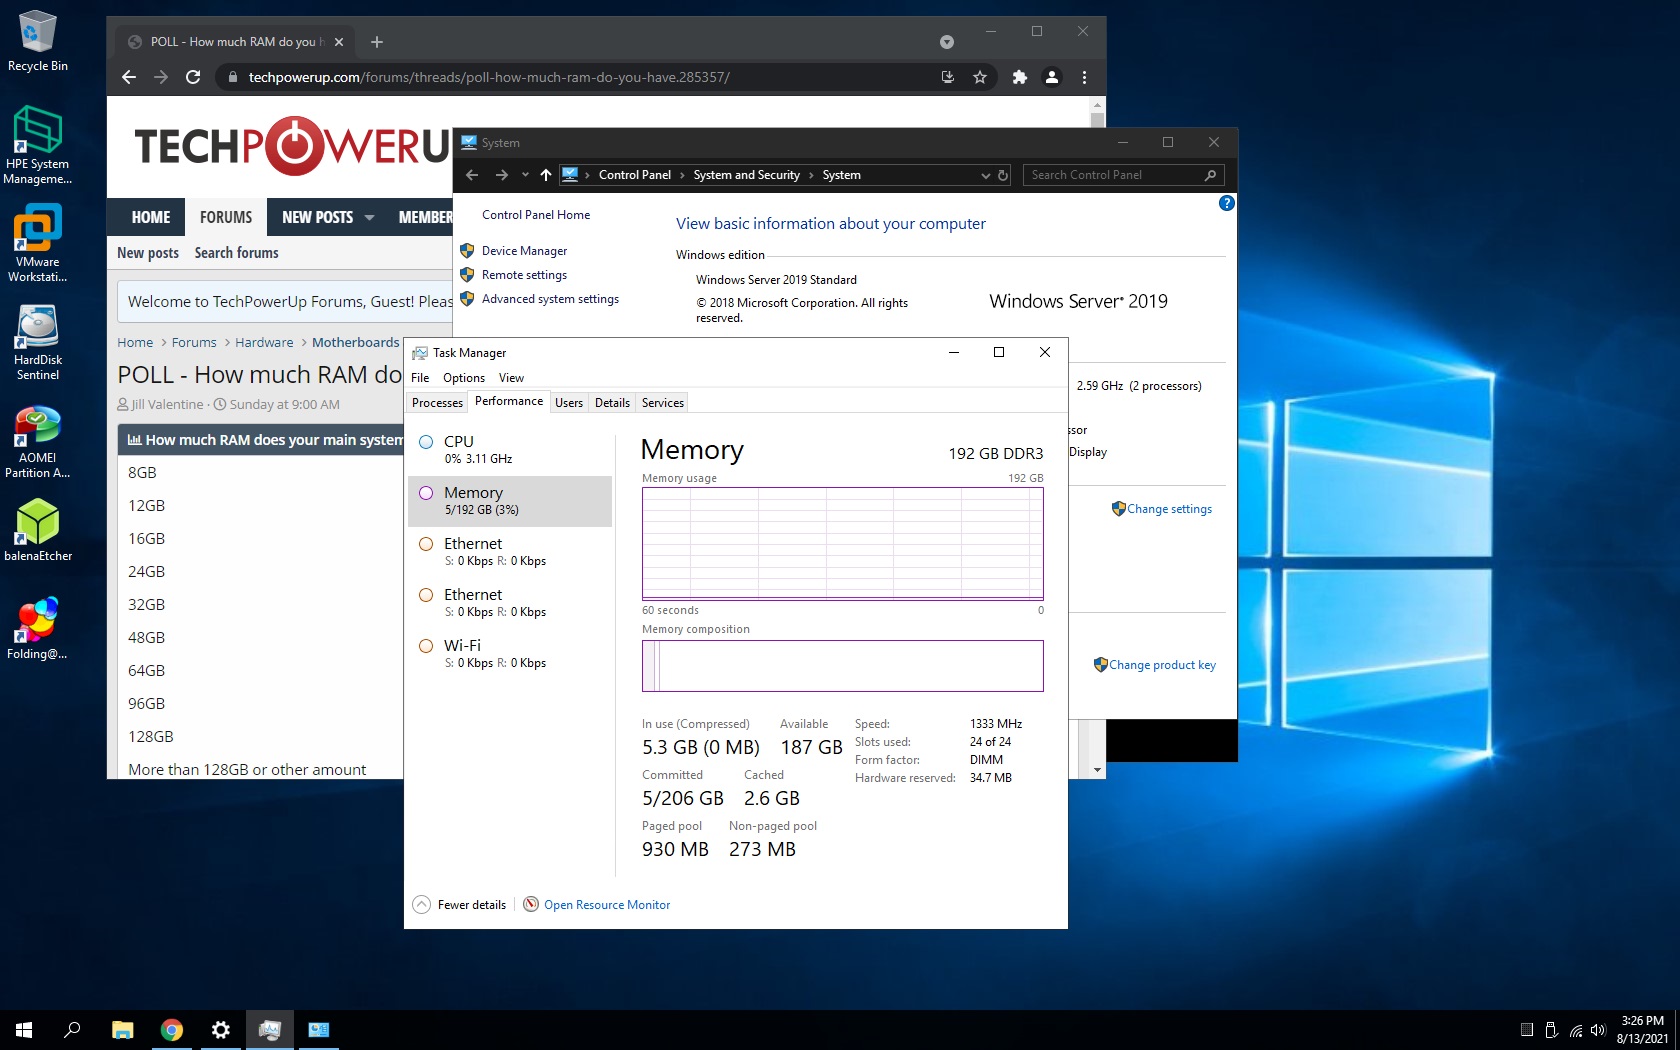Switch to Services tab
Viewport: 1680px width, 1050px height.
click(x=663, y=403)
